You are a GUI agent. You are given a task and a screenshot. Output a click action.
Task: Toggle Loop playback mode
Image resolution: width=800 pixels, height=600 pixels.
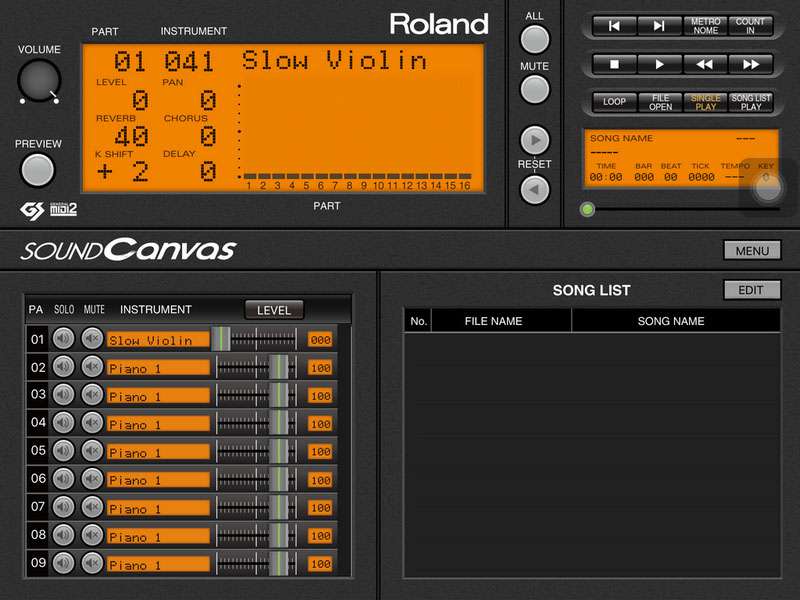614,102
